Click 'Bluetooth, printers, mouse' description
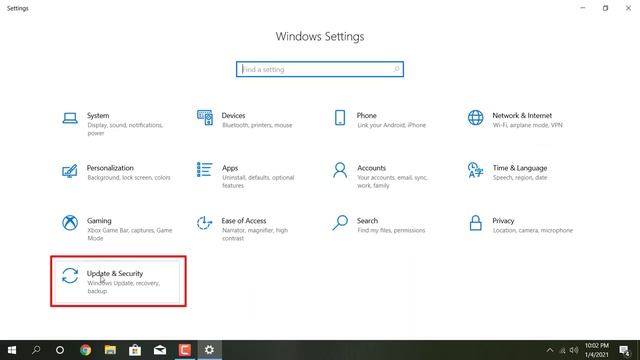 [257, 125]
